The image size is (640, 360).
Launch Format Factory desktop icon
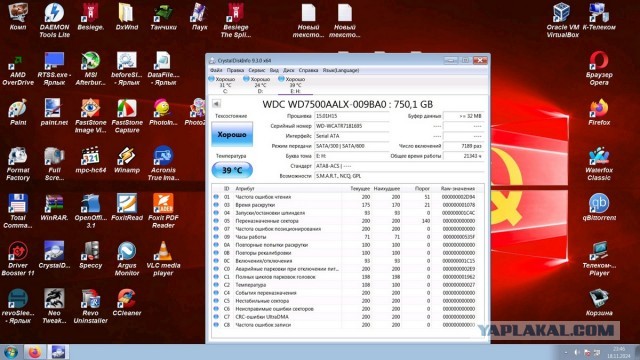coord(18,163)
